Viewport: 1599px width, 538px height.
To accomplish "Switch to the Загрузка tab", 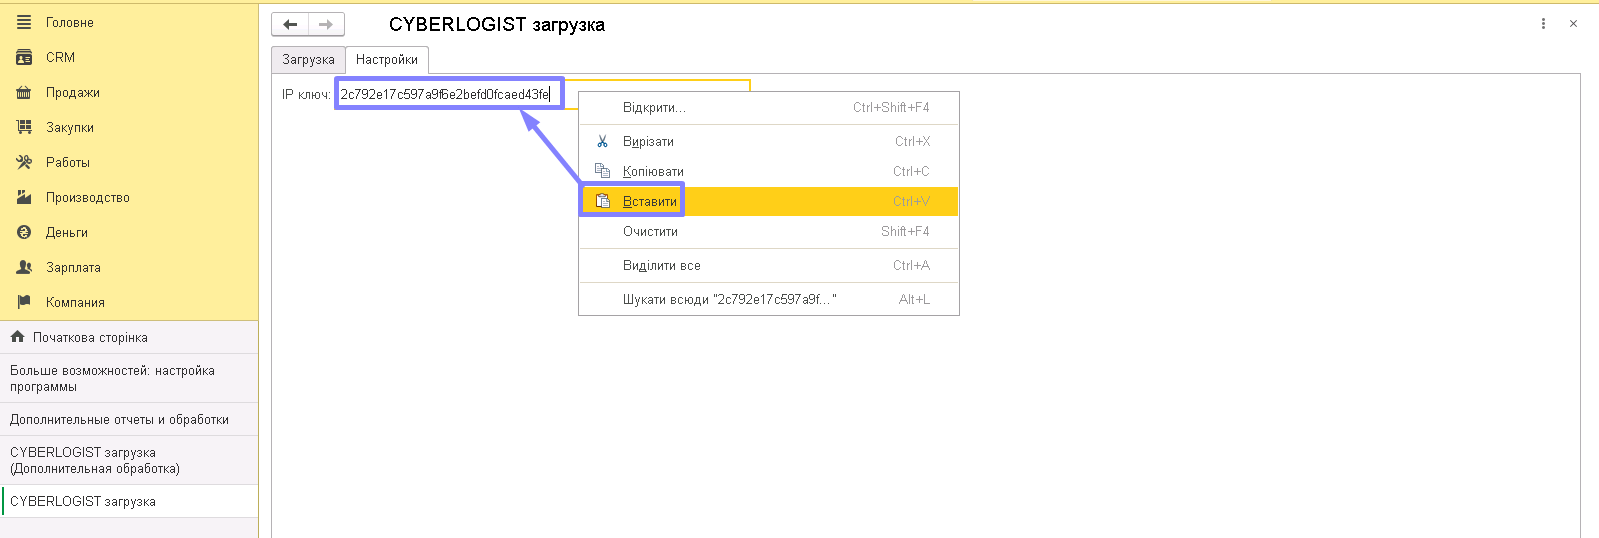I will tap(308, 60).
